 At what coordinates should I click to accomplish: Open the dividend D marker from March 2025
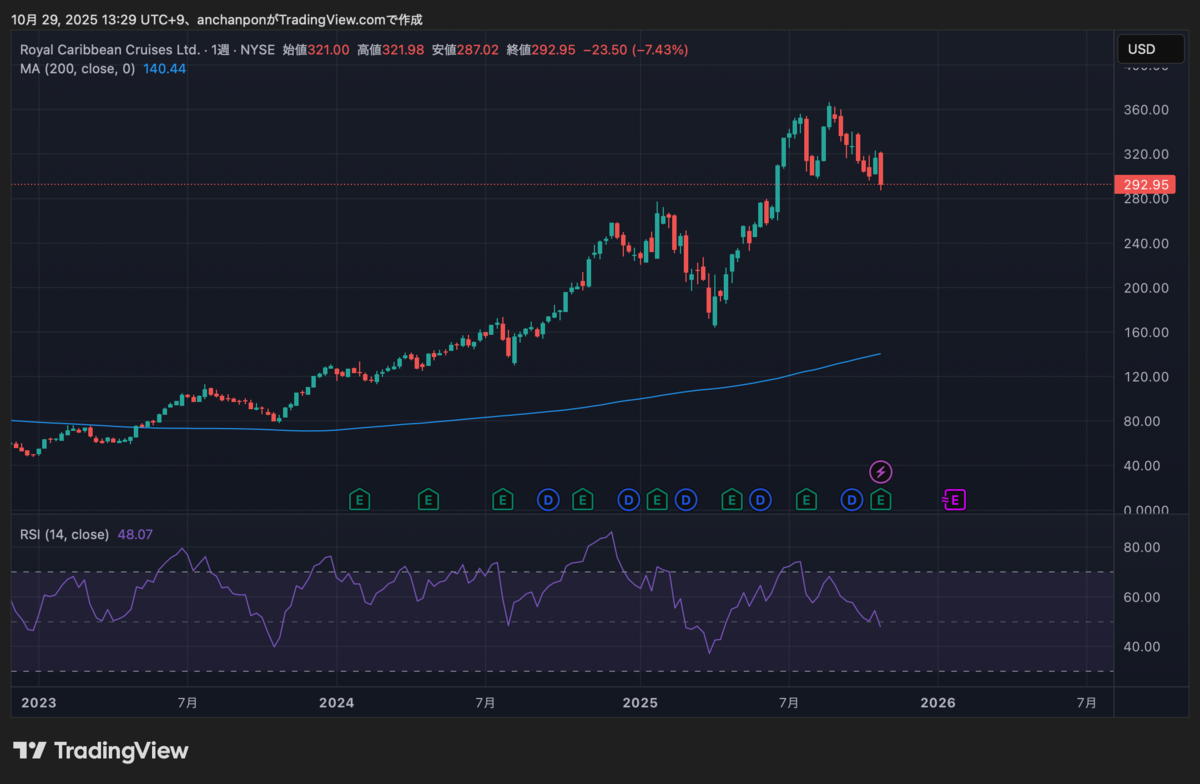click(x=685, y=498)
